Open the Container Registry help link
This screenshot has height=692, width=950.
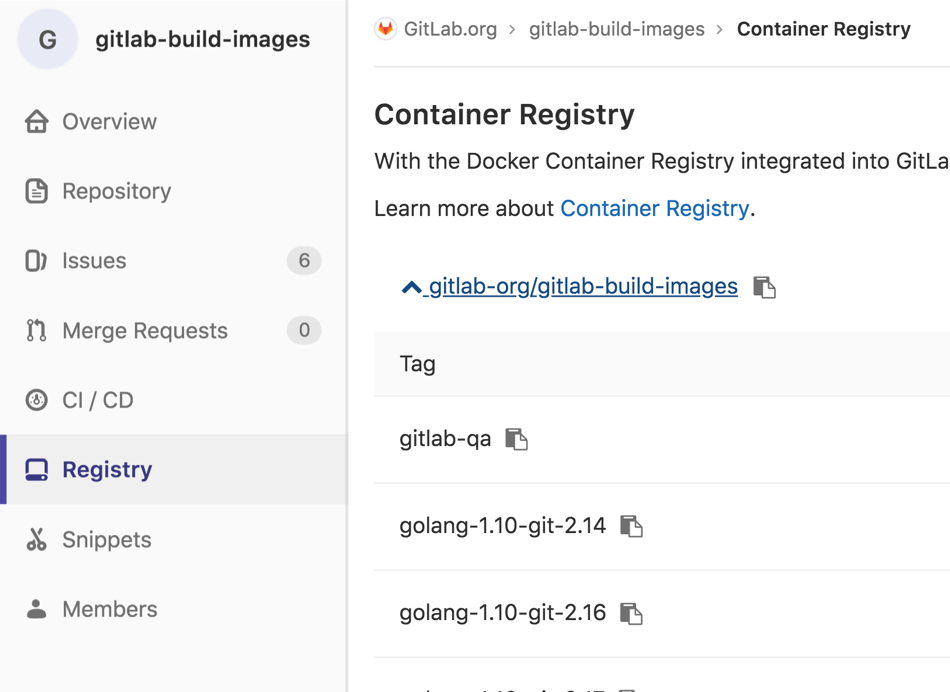tap(654, 208)
